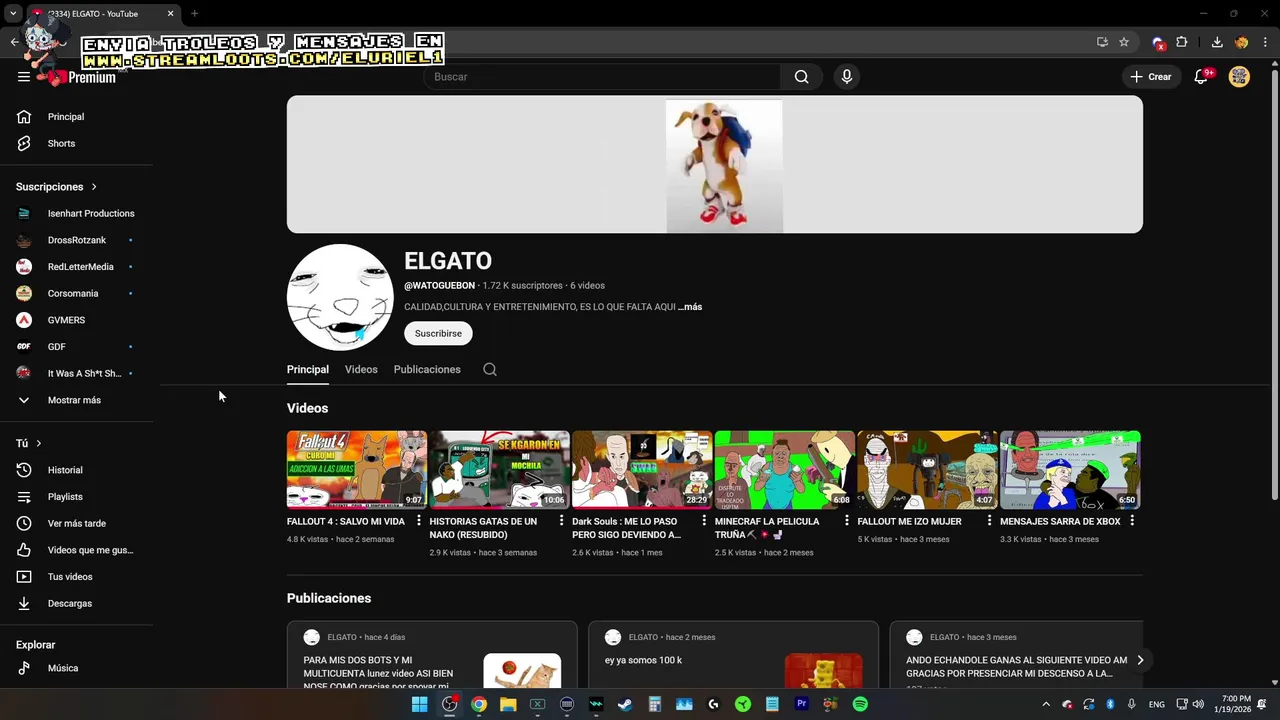
Task: Open the taskbar volume control
Action: coord(1198,704)
